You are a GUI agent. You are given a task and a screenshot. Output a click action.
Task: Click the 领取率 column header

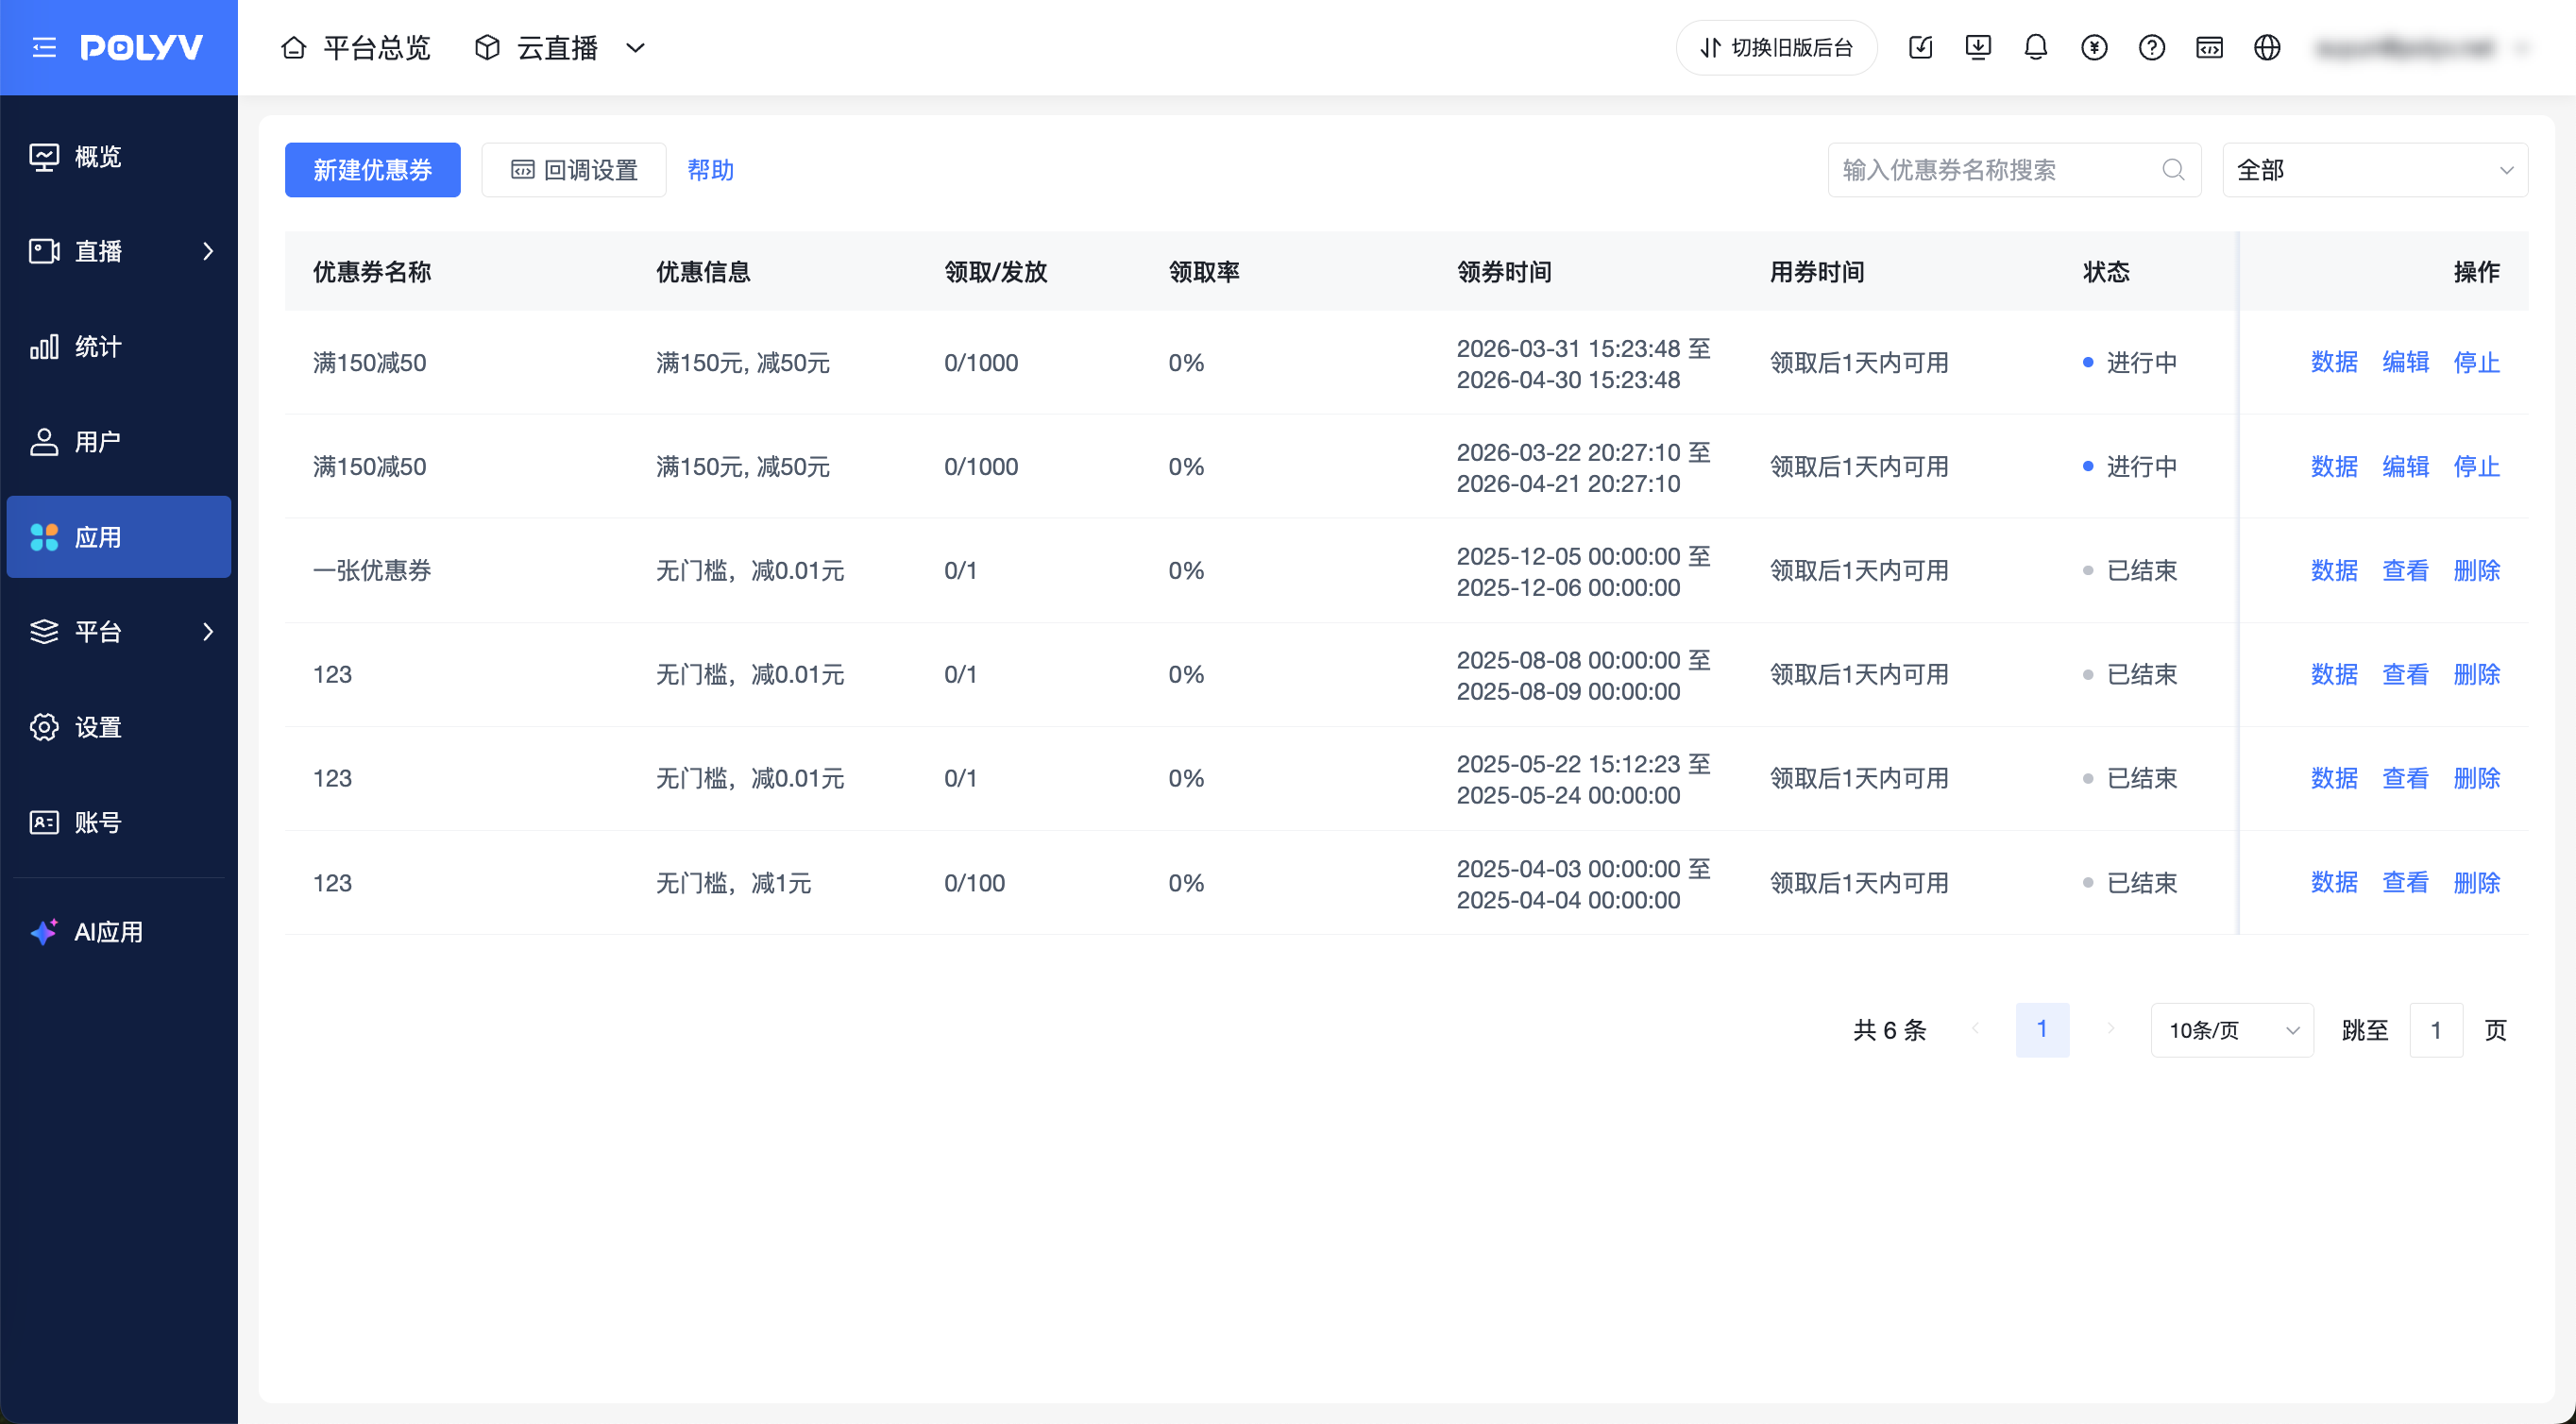click(x=1204, y=272)
